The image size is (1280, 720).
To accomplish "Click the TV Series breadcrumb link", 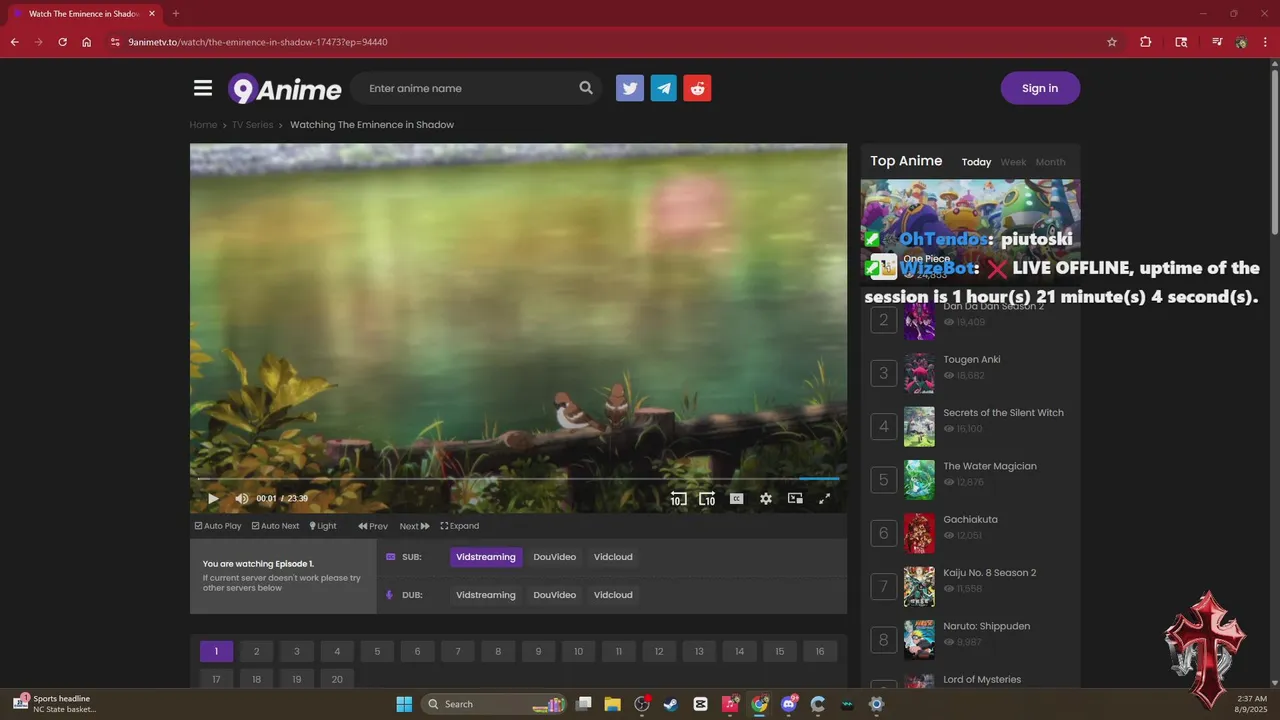I will (253, 125).
